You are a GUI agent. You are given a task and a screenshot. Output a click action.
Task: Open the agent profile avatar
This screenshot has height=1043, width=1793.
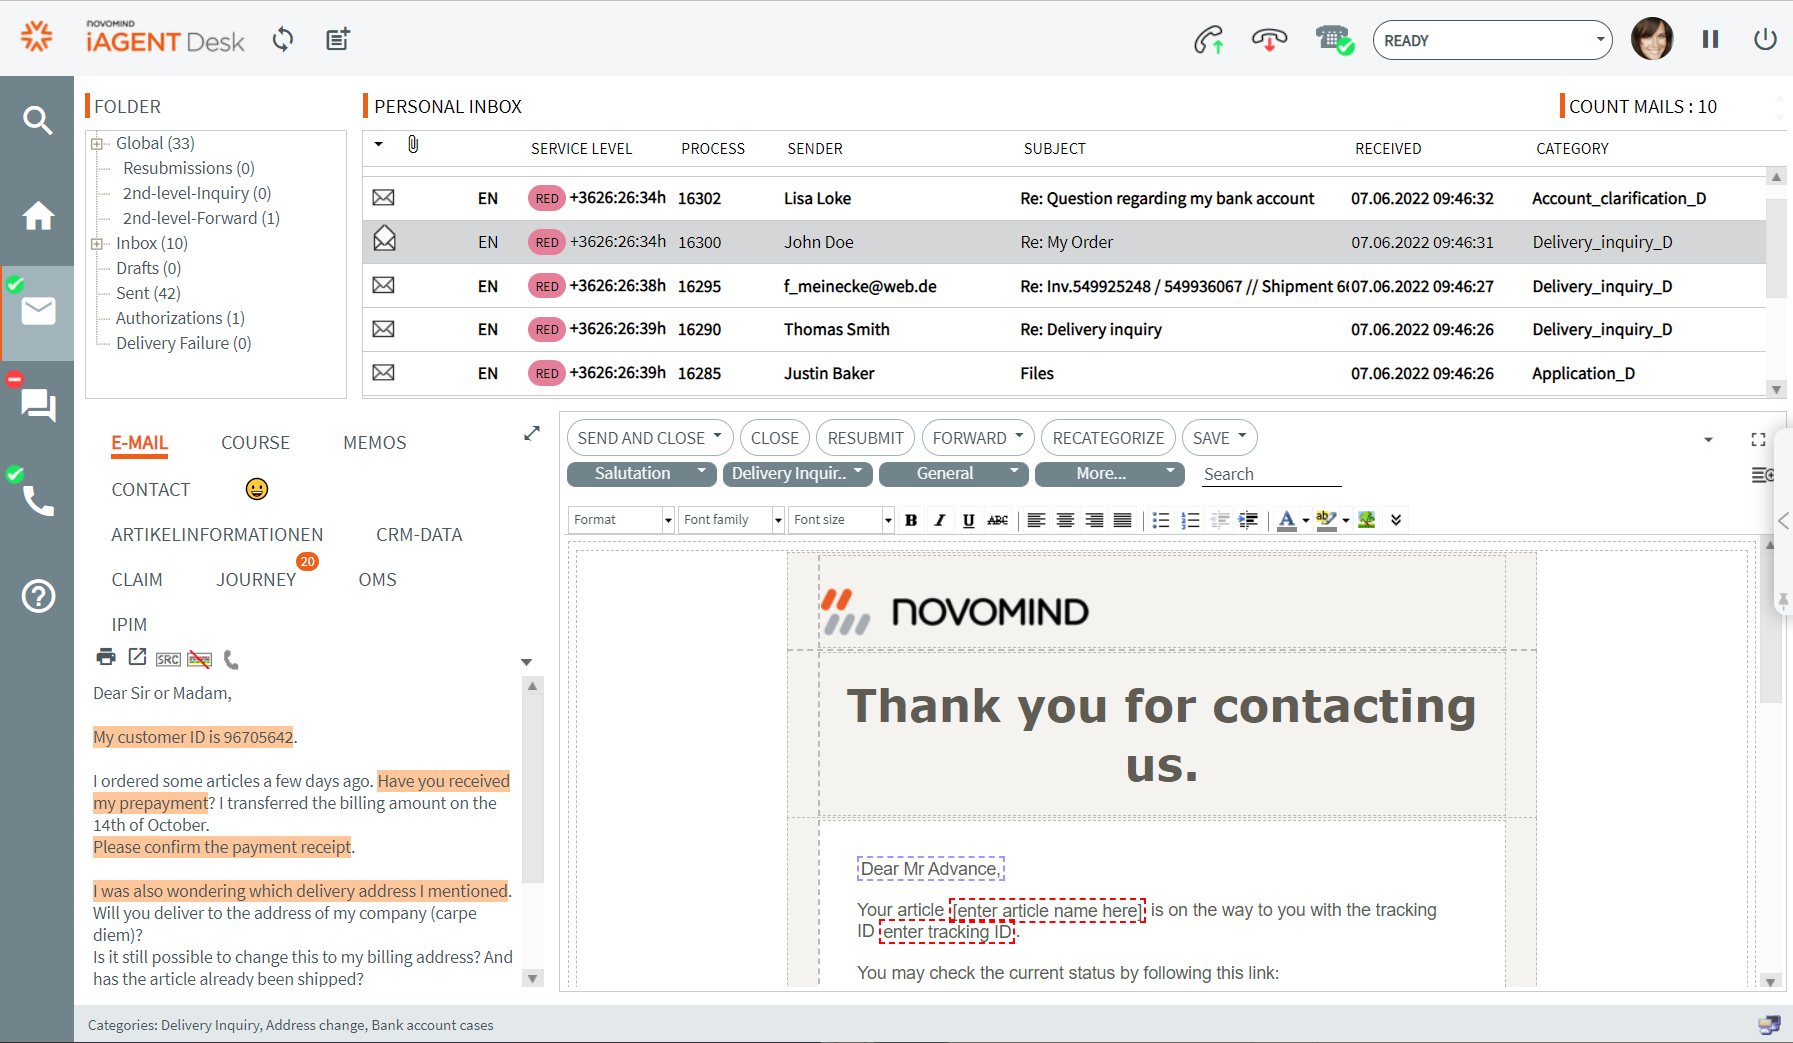(x=1652, y=40)
